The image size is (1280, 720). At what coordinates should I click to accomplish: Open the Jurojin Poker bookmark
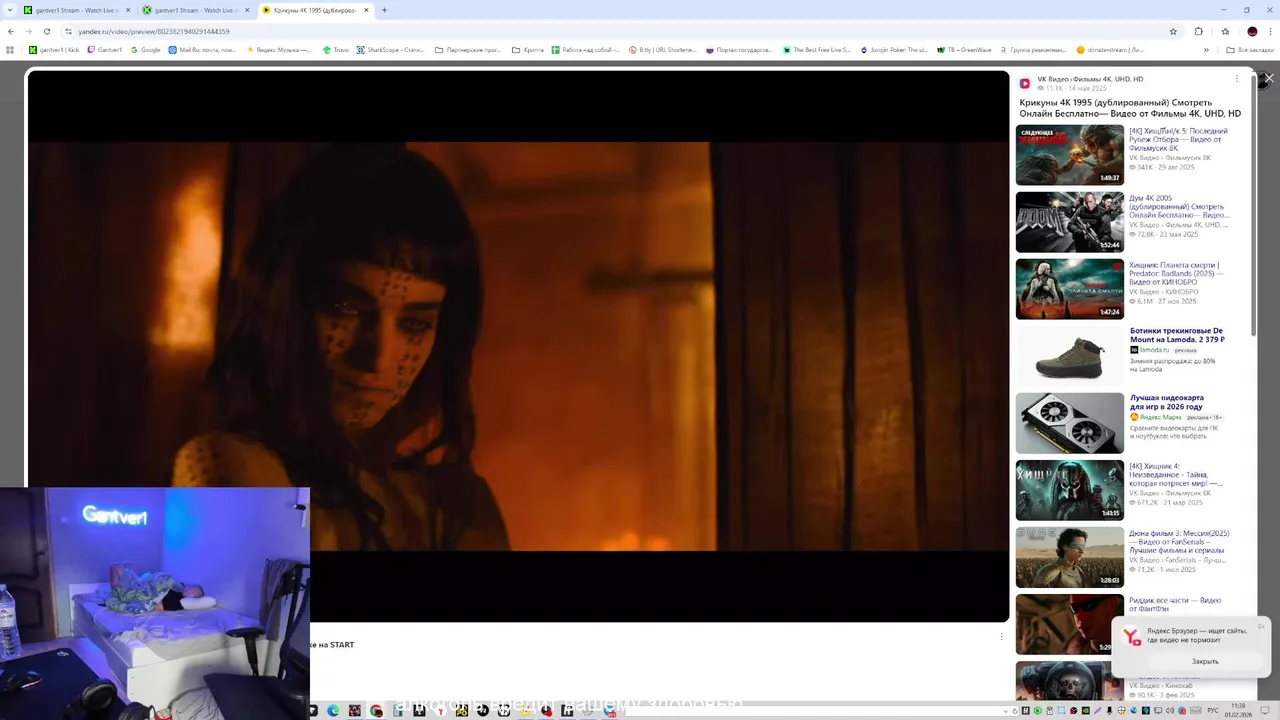tap(894, 49)
